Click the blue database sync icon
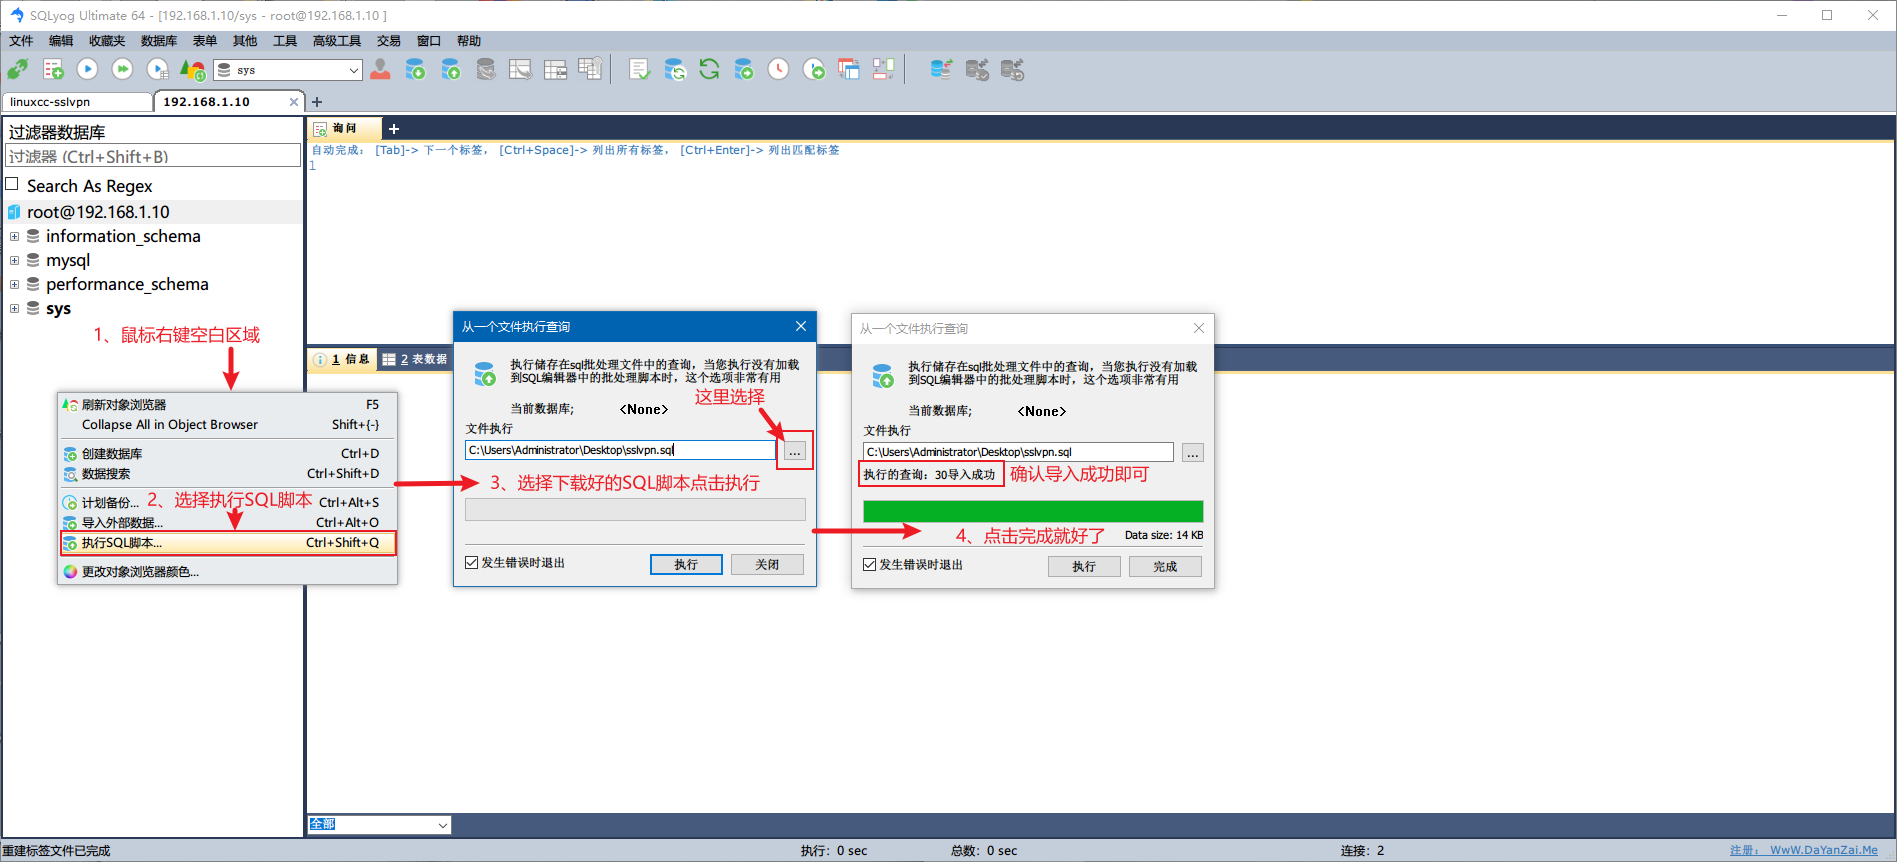The height and width of the screenshot is (862, 1897). (941, 69)
